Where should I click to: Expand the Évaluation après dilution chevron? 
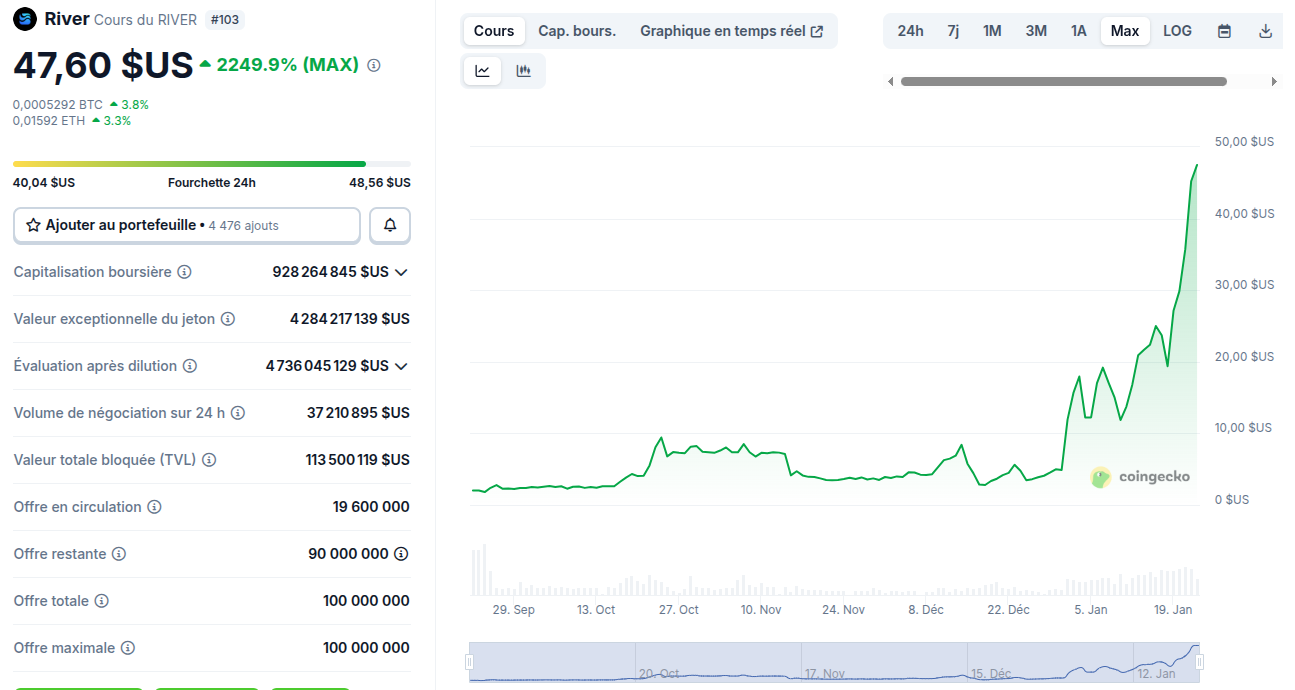pos(401,366)
